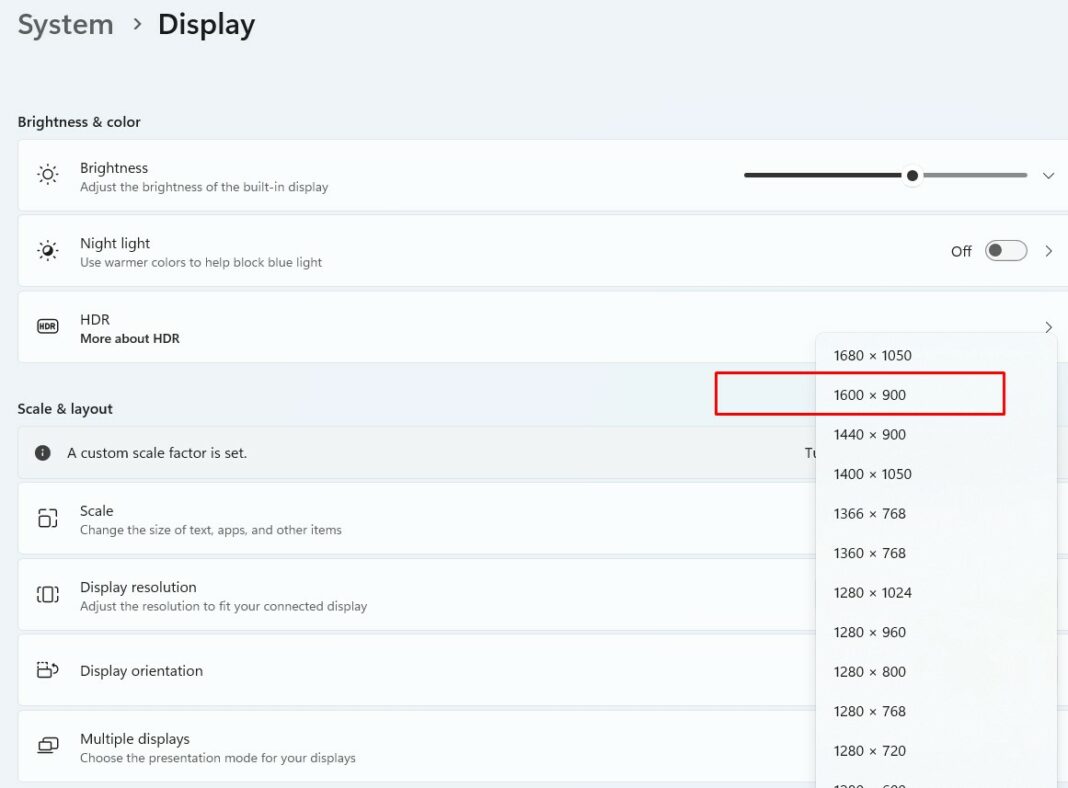The height and width of the screenshot is (788, 1068).
Task: Select the 1280 × 1024 resolution
Action: 873,592
